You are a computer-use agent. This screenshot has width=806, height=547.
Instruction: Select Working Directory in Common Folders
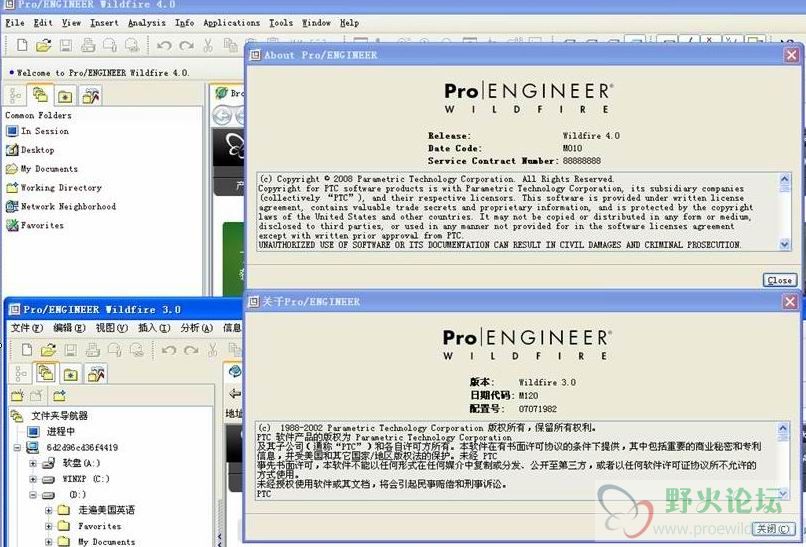click(53, 188)
